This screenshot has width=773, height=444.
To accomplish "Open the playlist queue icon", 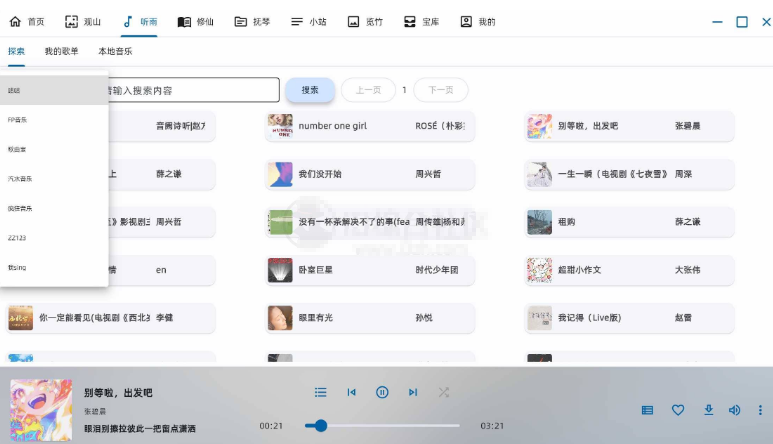I will [321, 393].
